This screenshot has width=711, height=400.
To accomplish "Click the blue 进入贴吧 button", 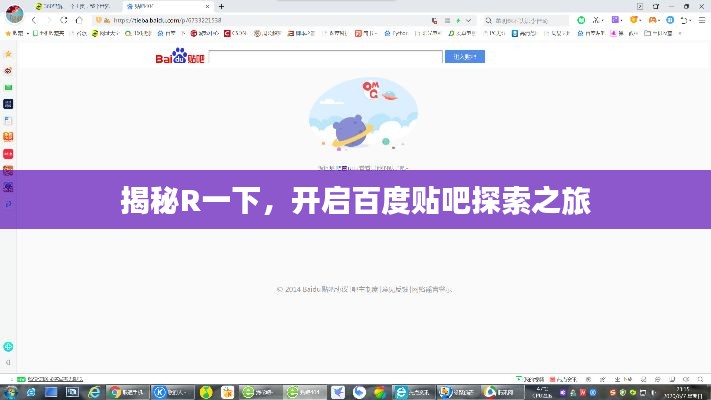I will pyautogui.click(x=465, y=56).
